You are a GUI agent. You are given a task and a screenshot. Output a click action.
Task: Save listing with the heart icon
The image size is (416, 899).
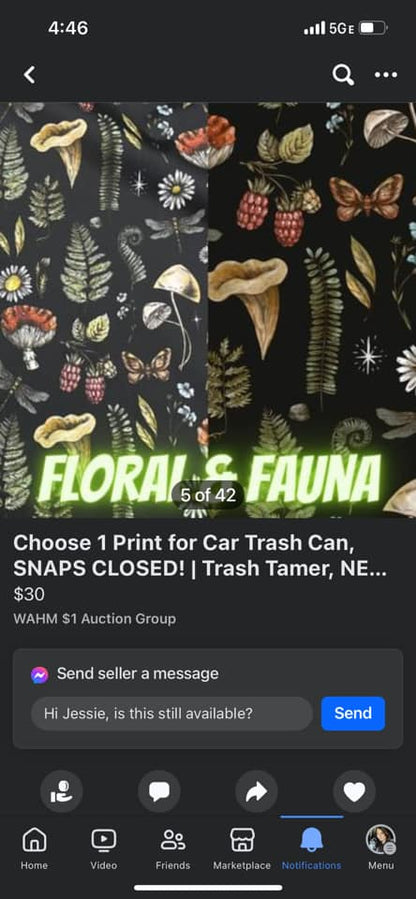coord(354,791)
